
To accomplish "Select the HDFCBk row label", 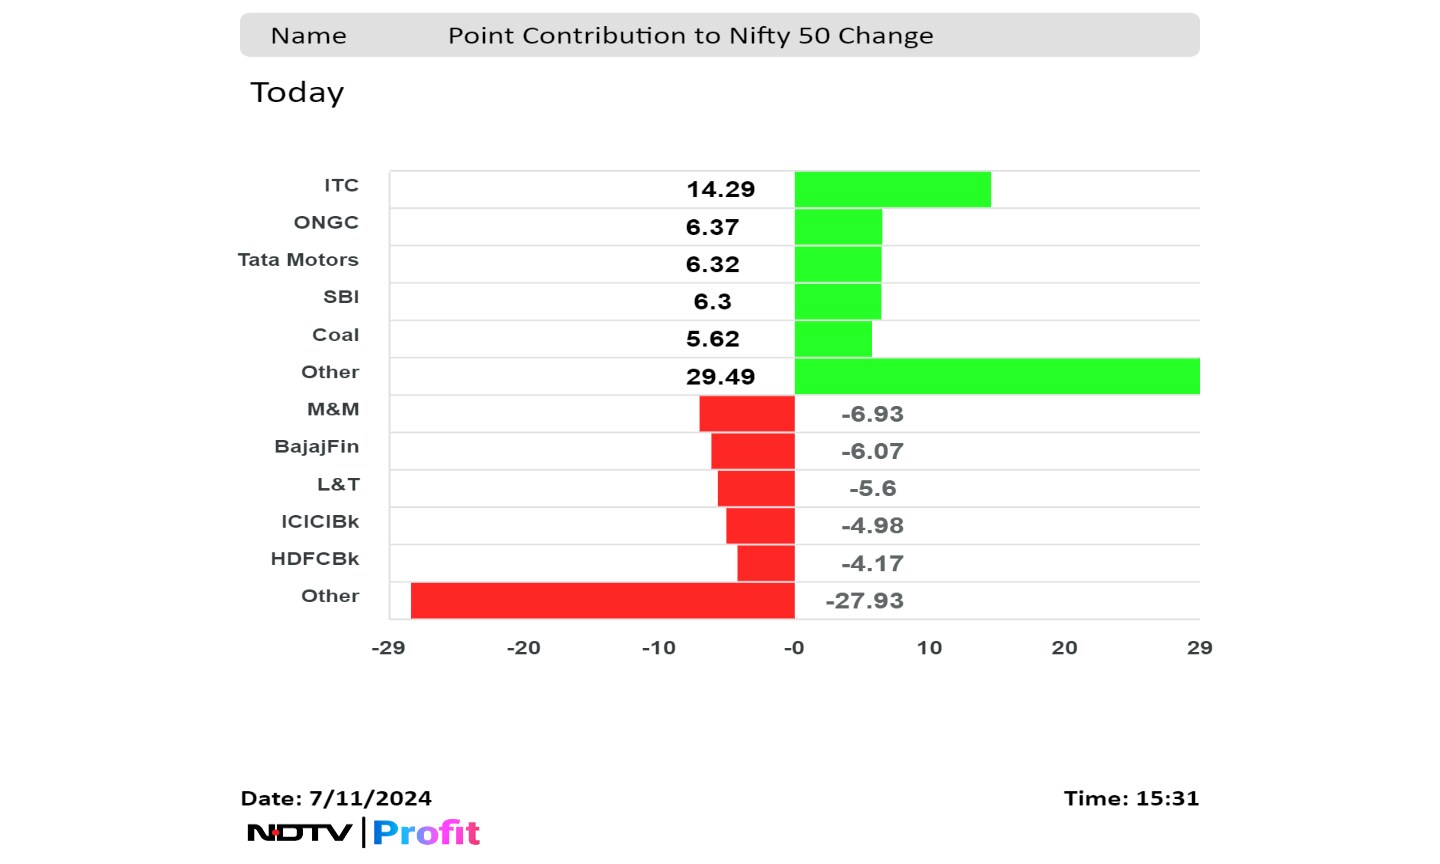I will point(314,559).
